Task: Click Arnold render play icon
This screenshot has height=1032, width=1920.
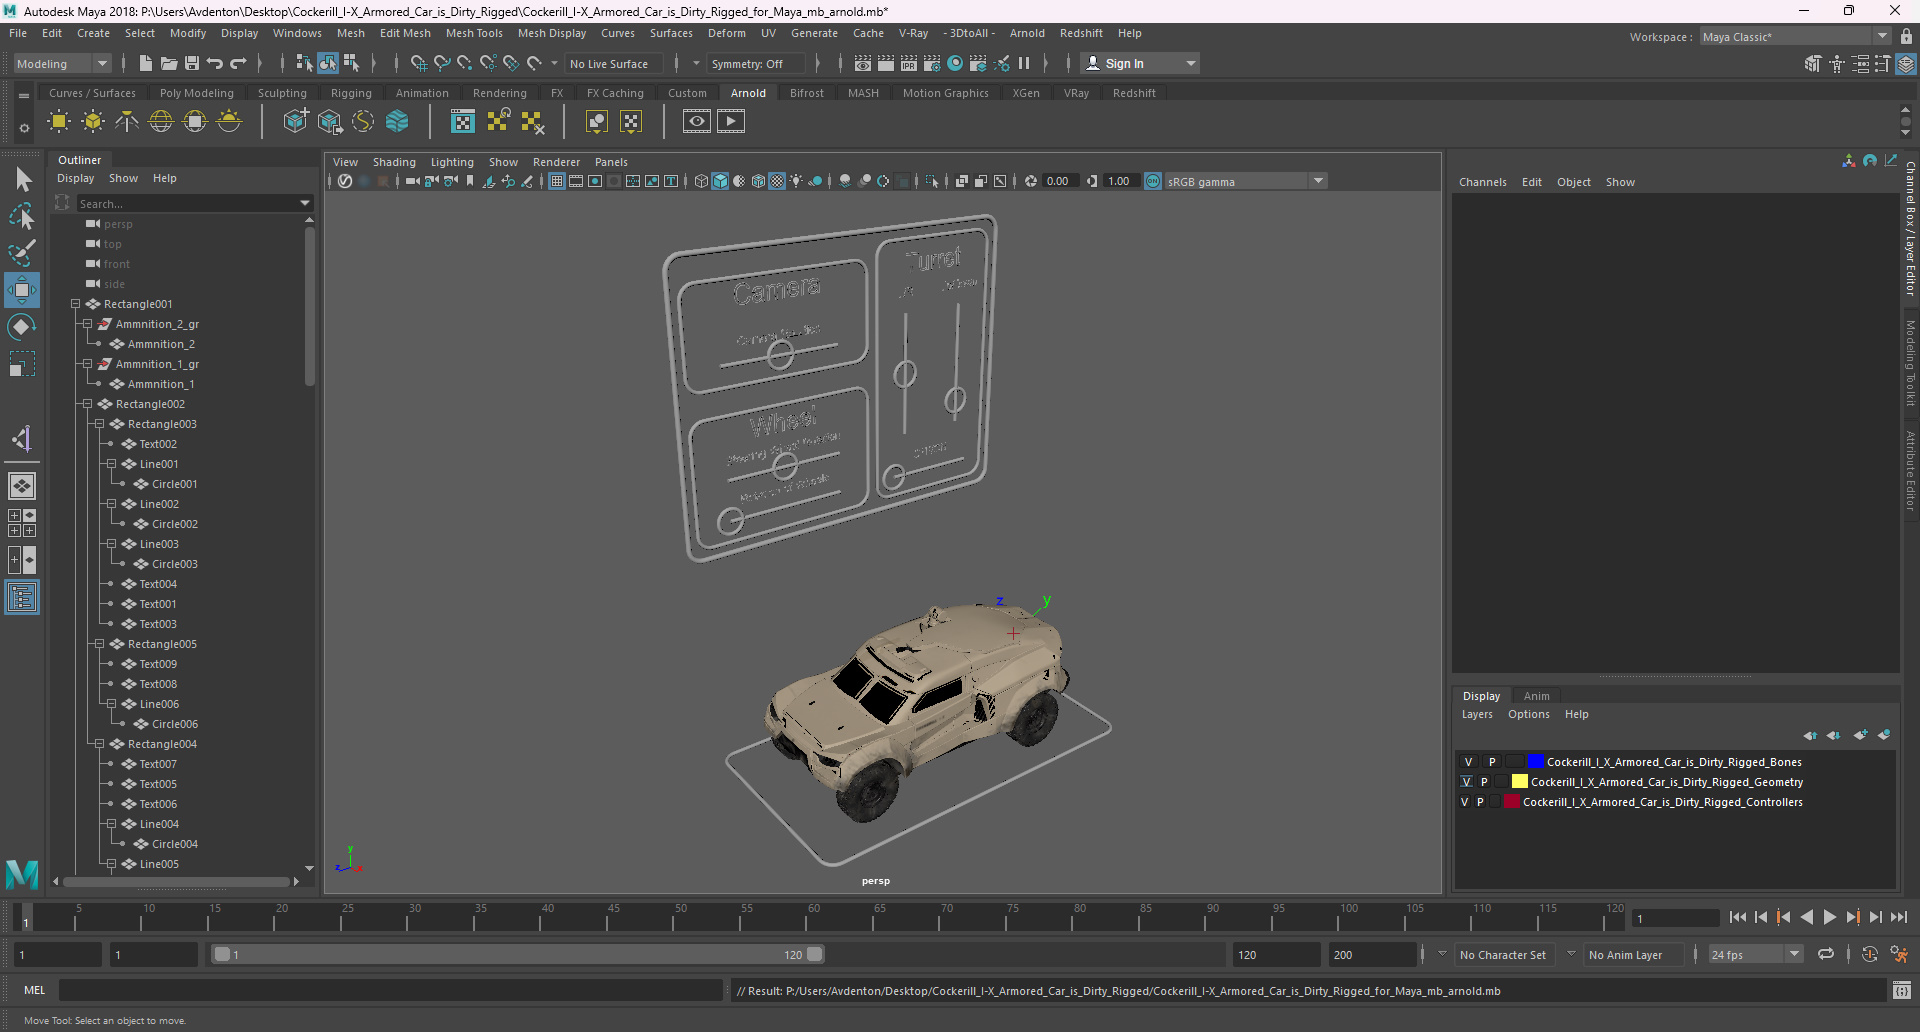Action: tap(731, 122)
